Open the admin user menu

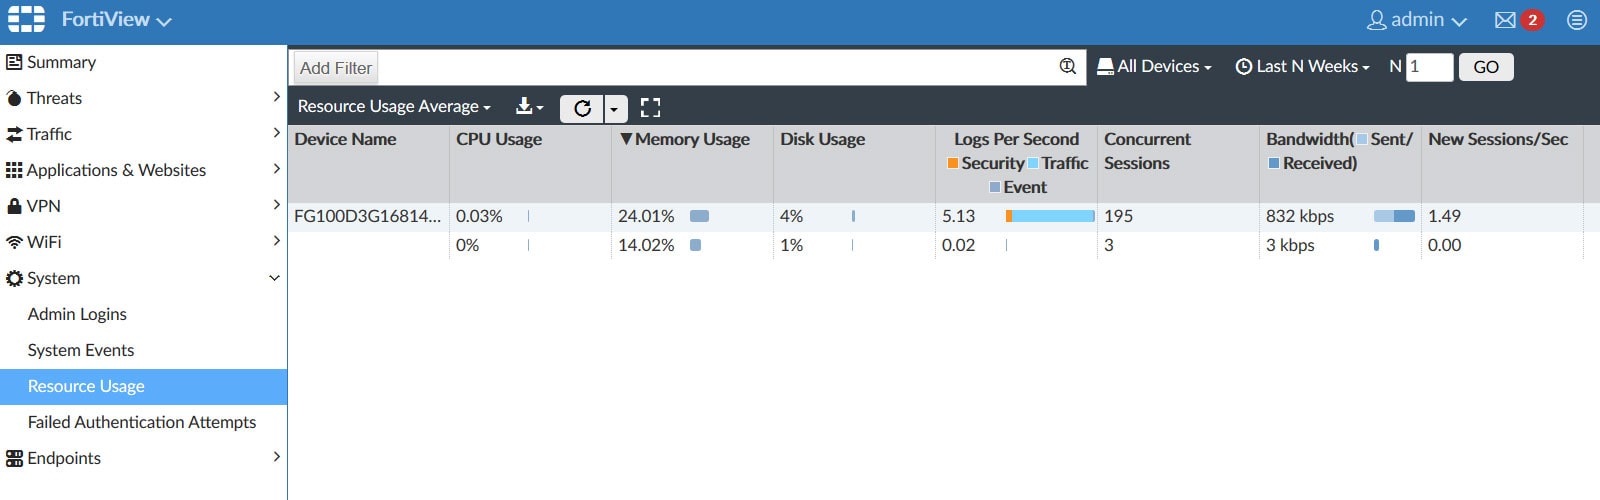pos(1417,20)
